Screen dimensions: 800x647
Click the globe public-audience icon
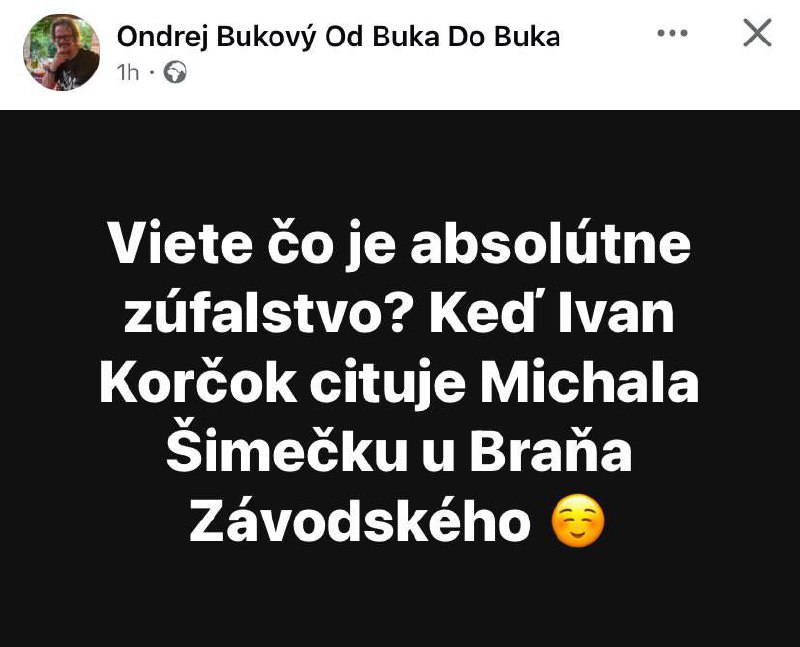[175, 72]
